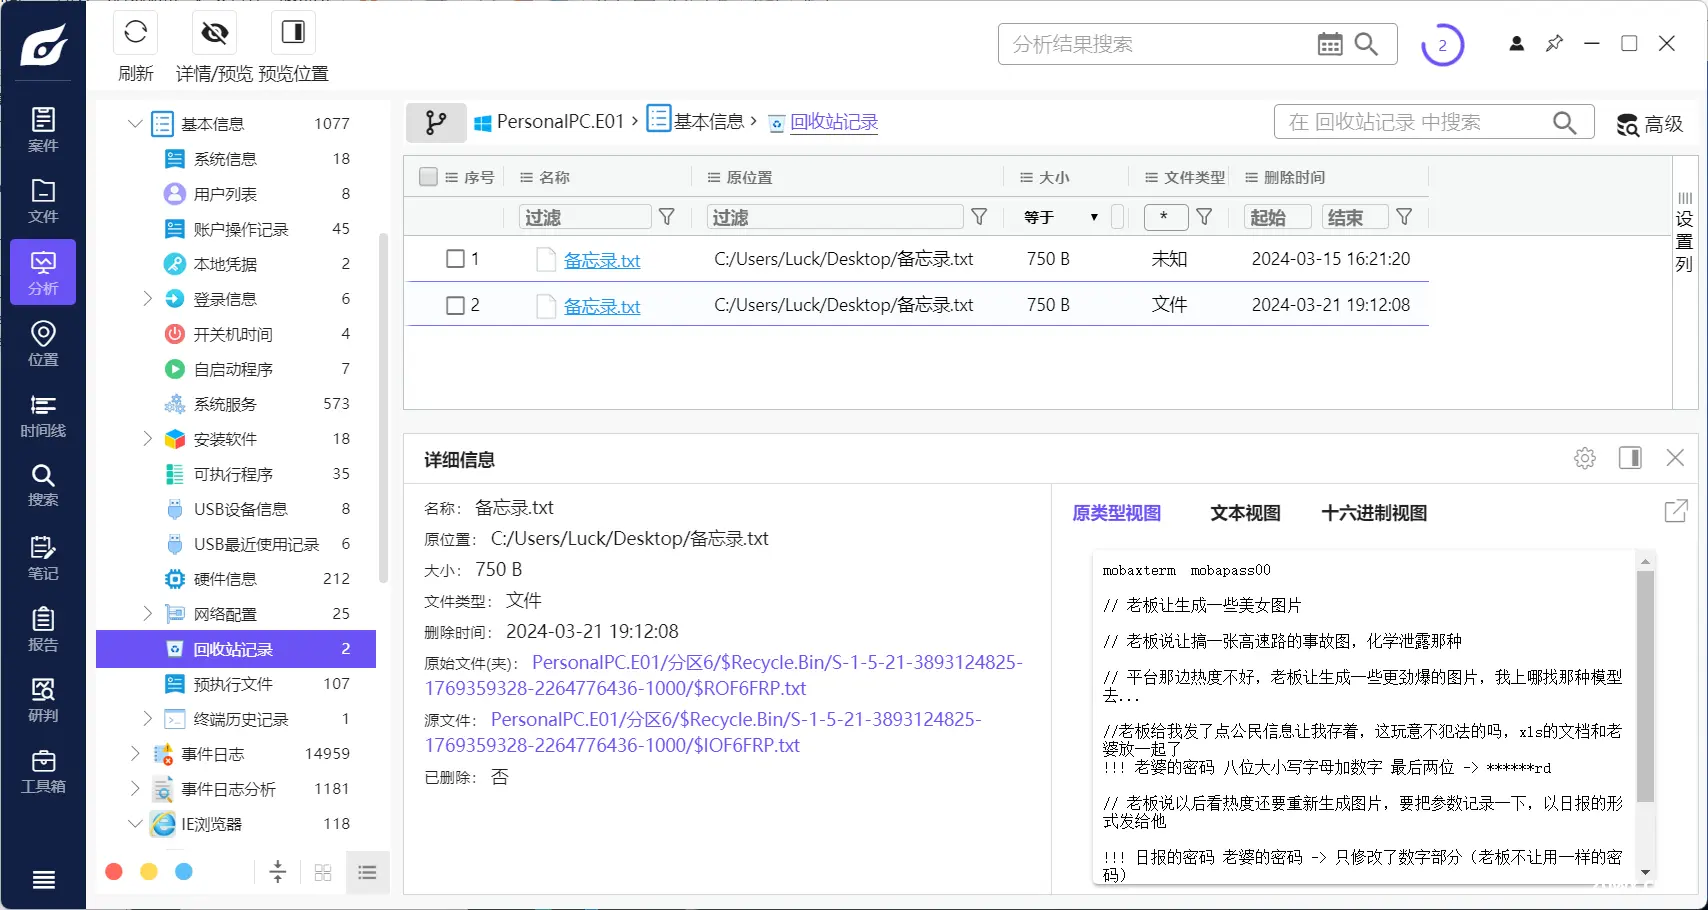Click the preview position (预览位置) icon
The width and height of the screenshot is (1708, 910).
pos(293,32)
